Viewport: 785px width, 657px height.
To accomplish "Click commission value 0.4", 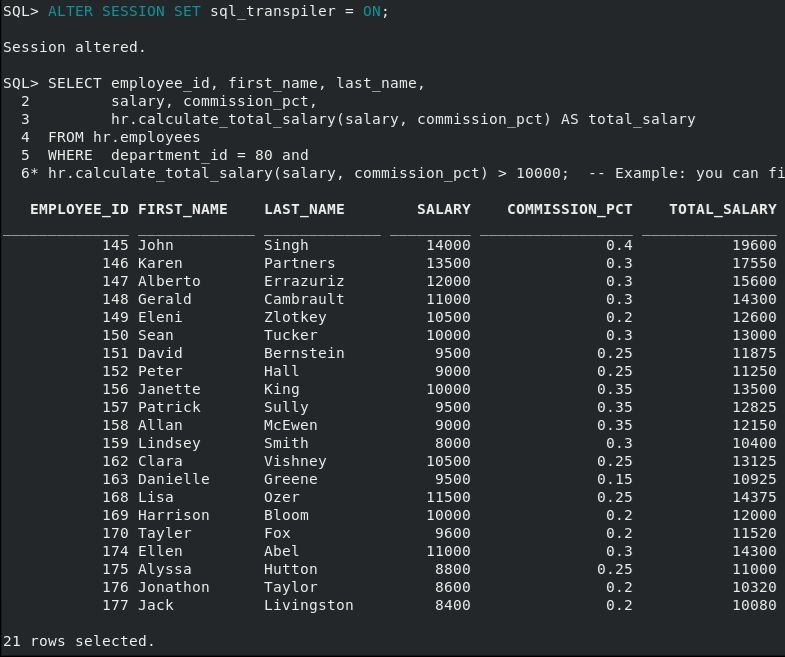I will 619,245.
